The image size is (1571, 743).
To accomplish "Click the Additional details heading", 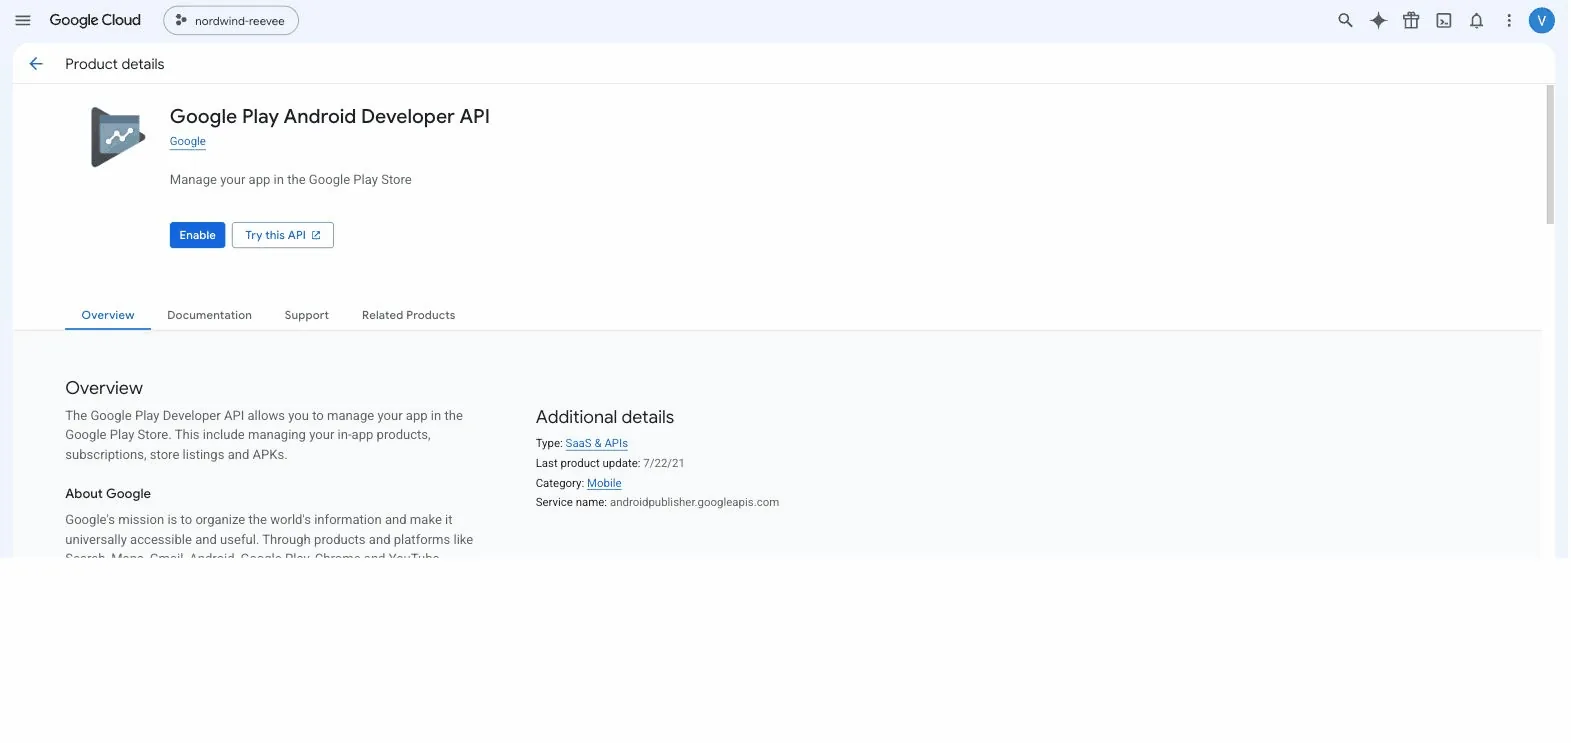I will tap(605, 417).
